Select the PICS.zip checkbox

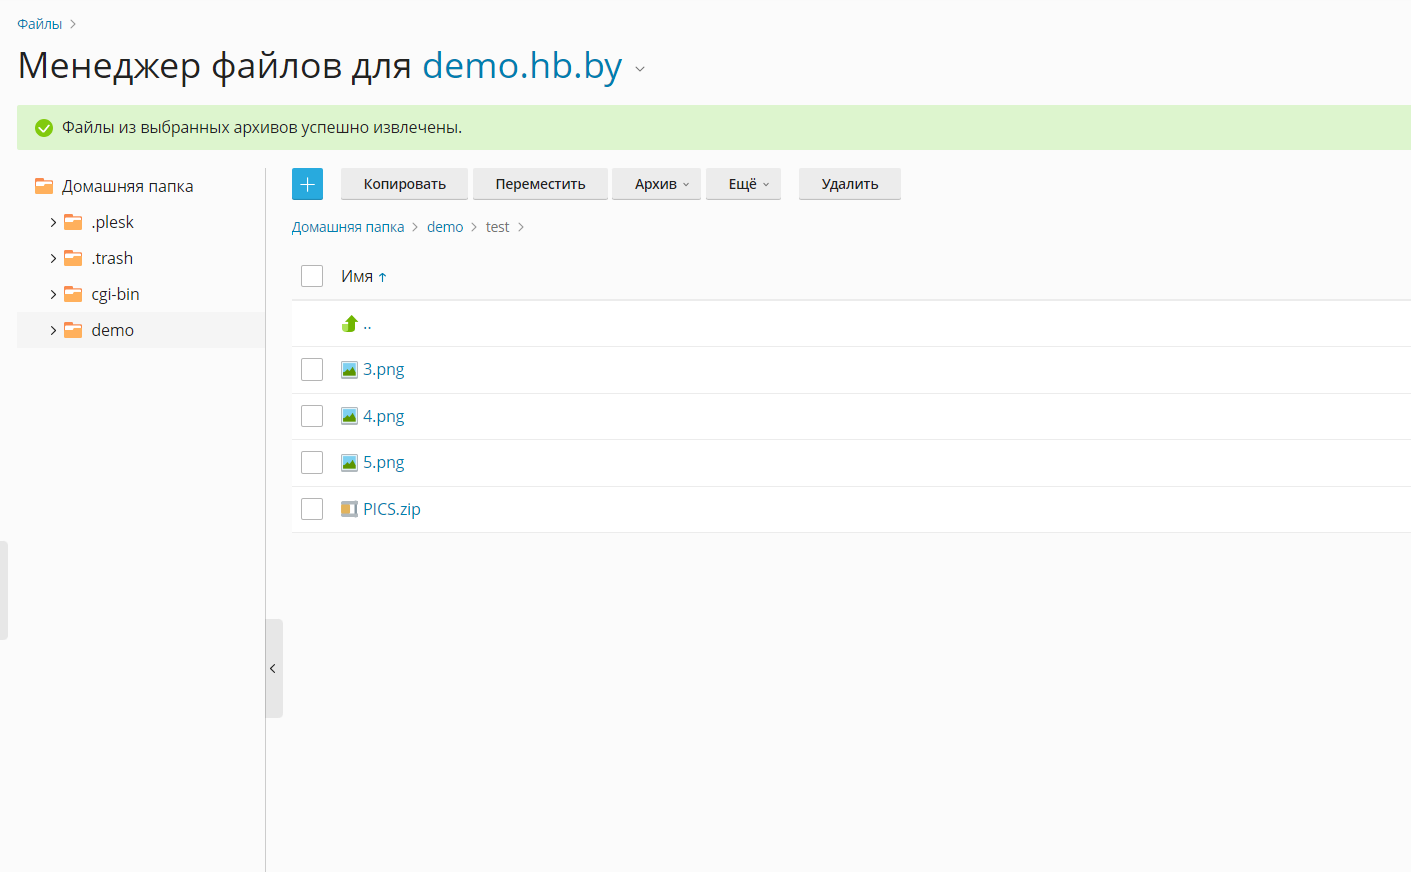[312, 509]
